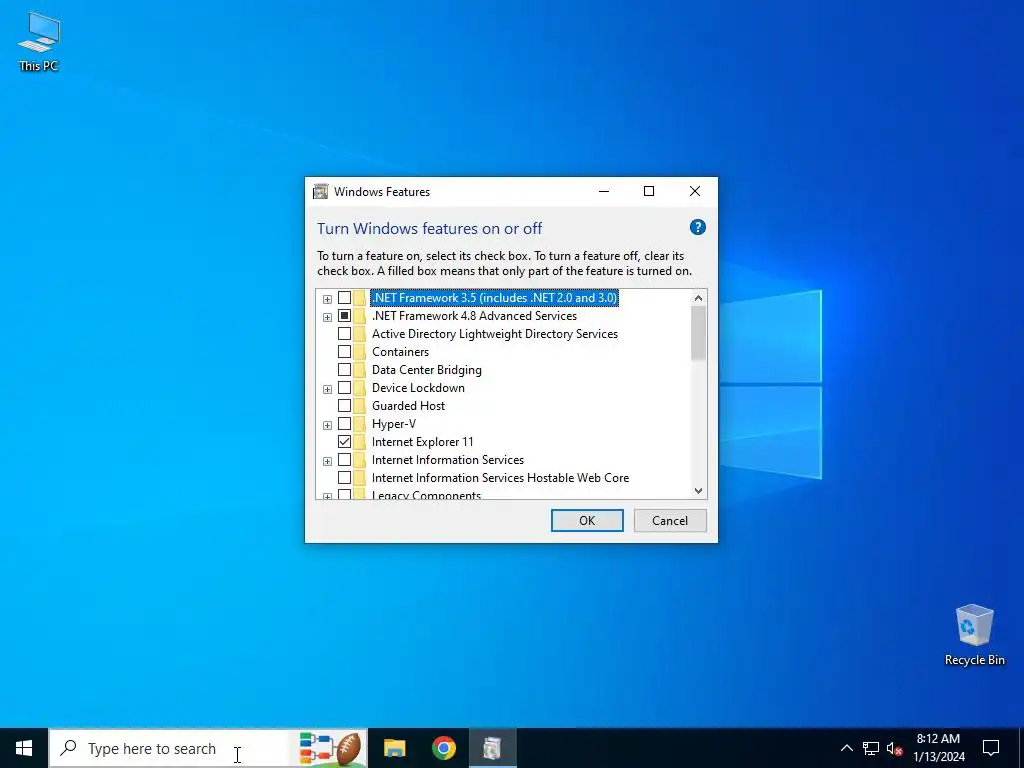1024x768 pixels.
Task: Check the Guarded Host box
Action: 344,406
